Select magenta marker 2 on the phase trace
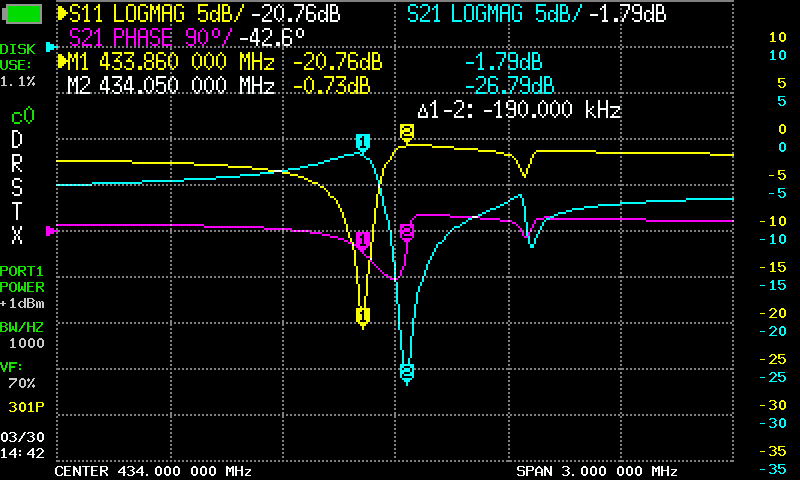 click(407, 232)
